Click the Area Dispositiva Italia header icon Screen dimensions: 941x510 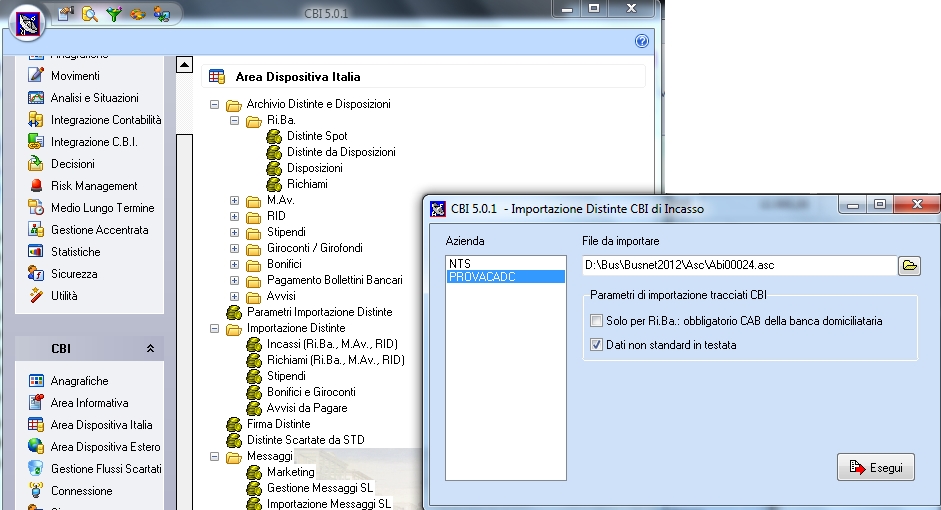pyautogui.click(x=217, y=77)
